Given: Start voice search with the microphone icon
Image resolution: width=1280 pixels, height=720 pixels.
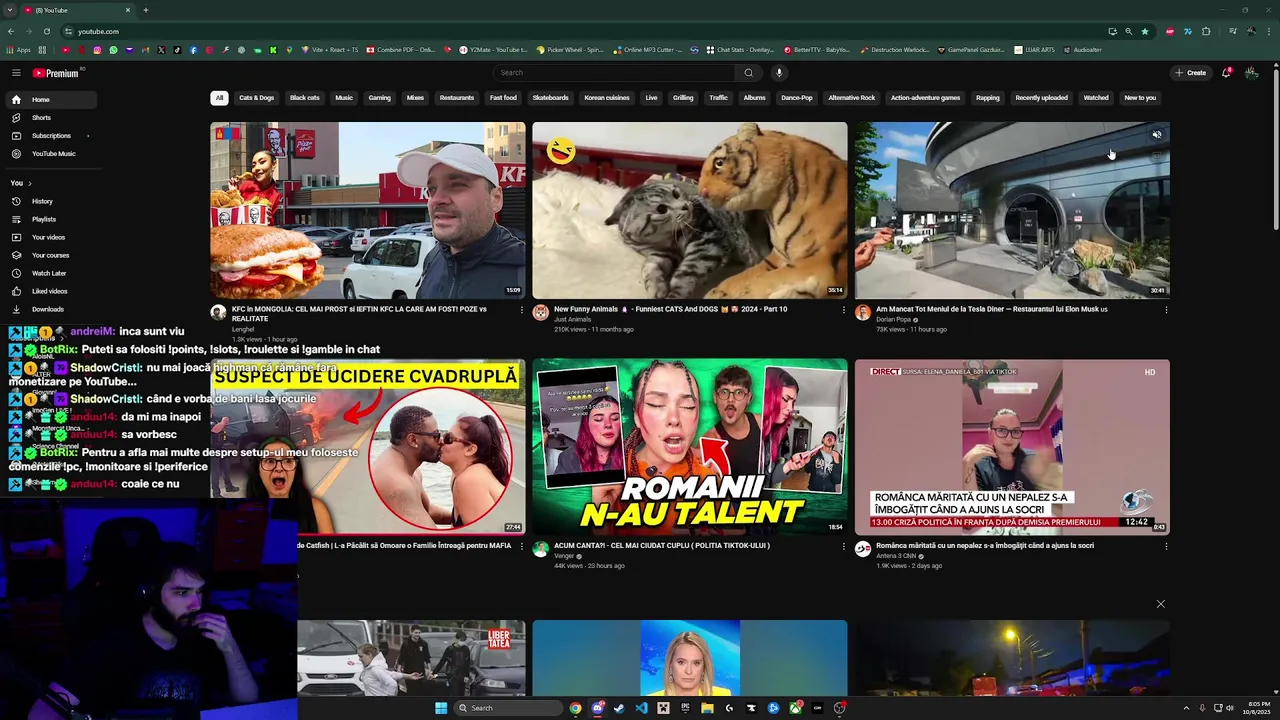Looking at the screenshot, I should pyautogui.click(x=779, y=72).
